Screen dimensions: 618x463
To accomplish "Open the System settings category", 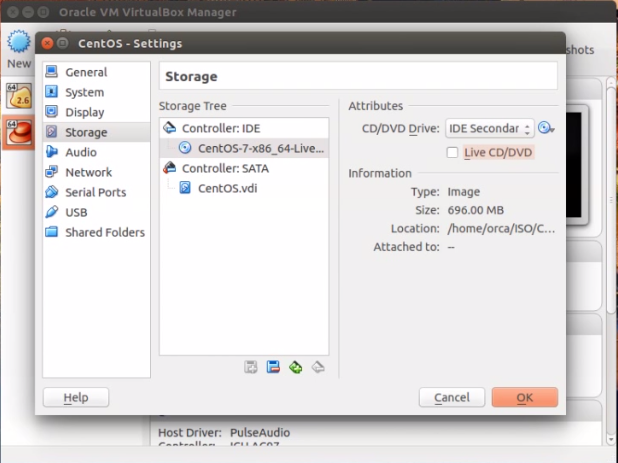I will pos(96,92).
